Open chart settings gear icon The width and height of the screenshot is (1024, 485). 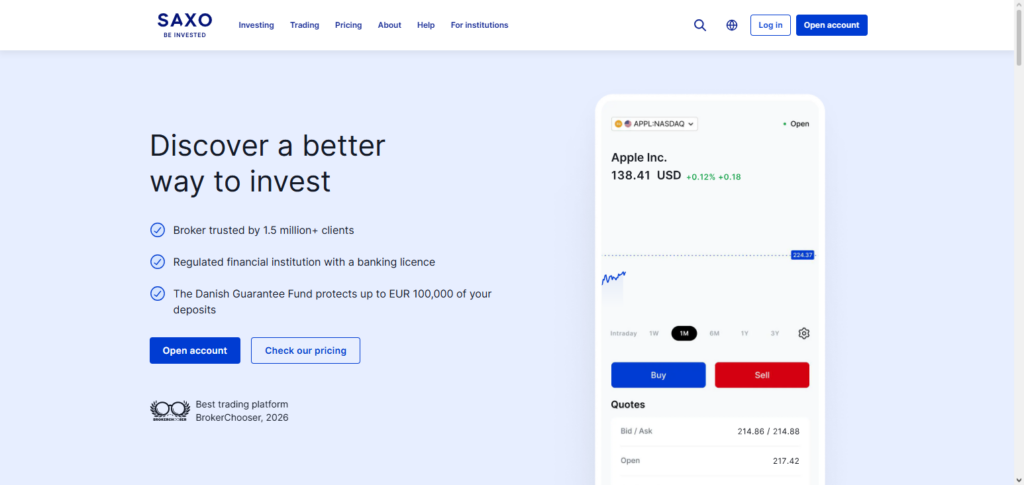click(x=804, y=334)
